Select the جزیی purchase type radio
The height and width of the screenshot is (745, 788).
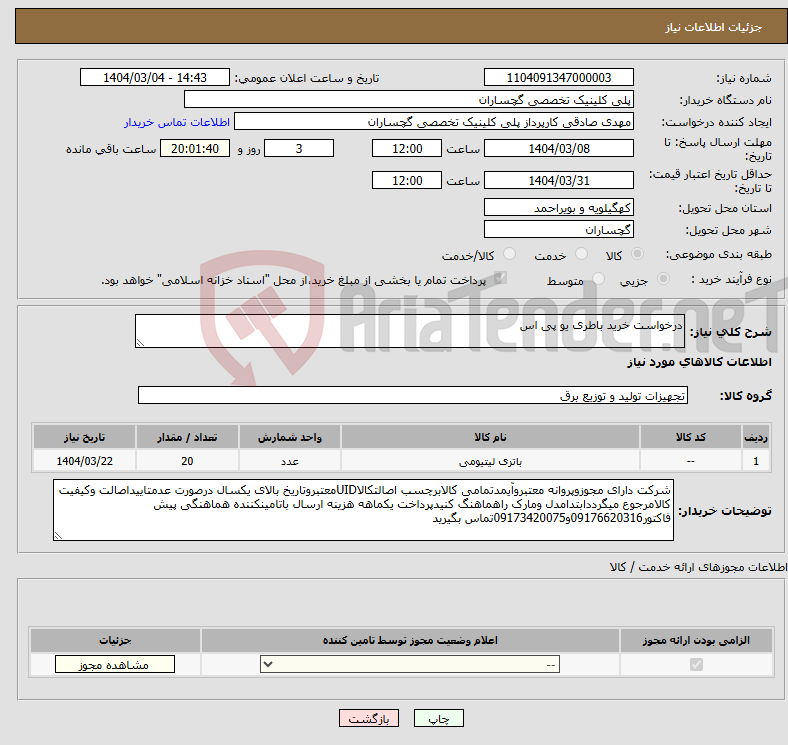pos(663,278)
